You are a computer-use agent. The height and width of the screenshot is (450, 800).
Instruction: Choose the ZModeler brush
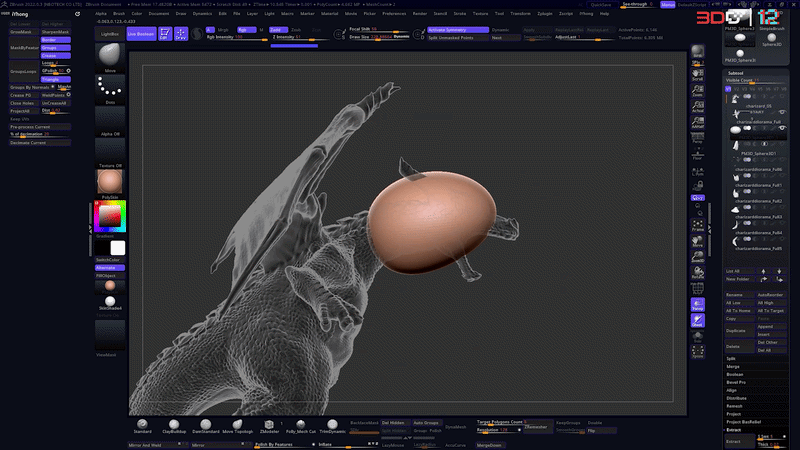click(269, 426)
